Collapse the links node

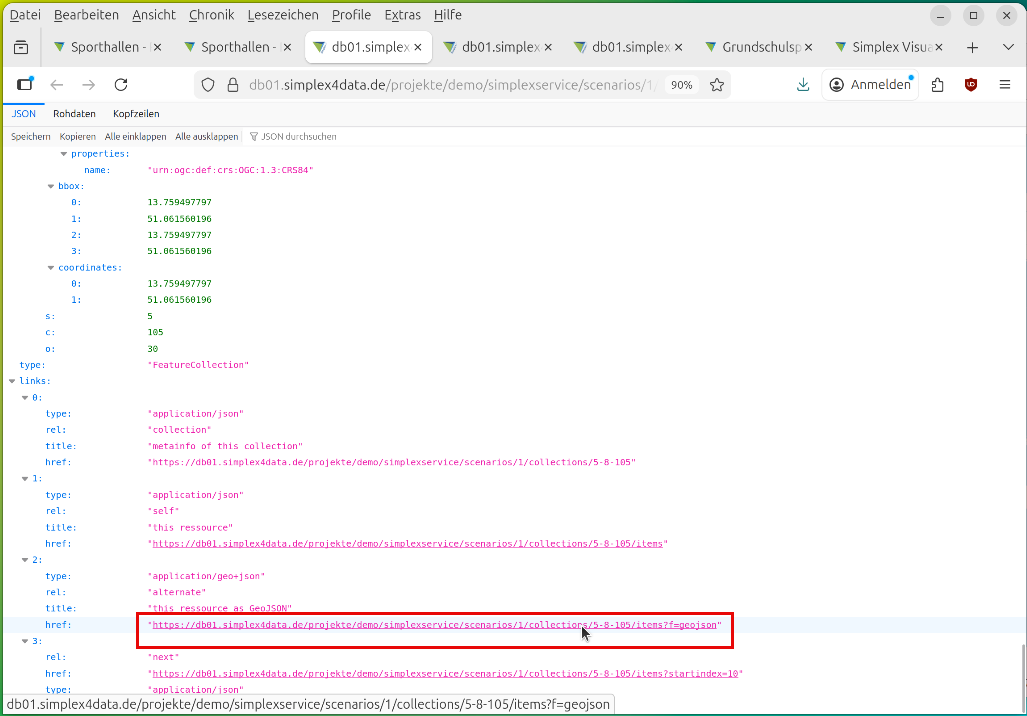point(12,381)
